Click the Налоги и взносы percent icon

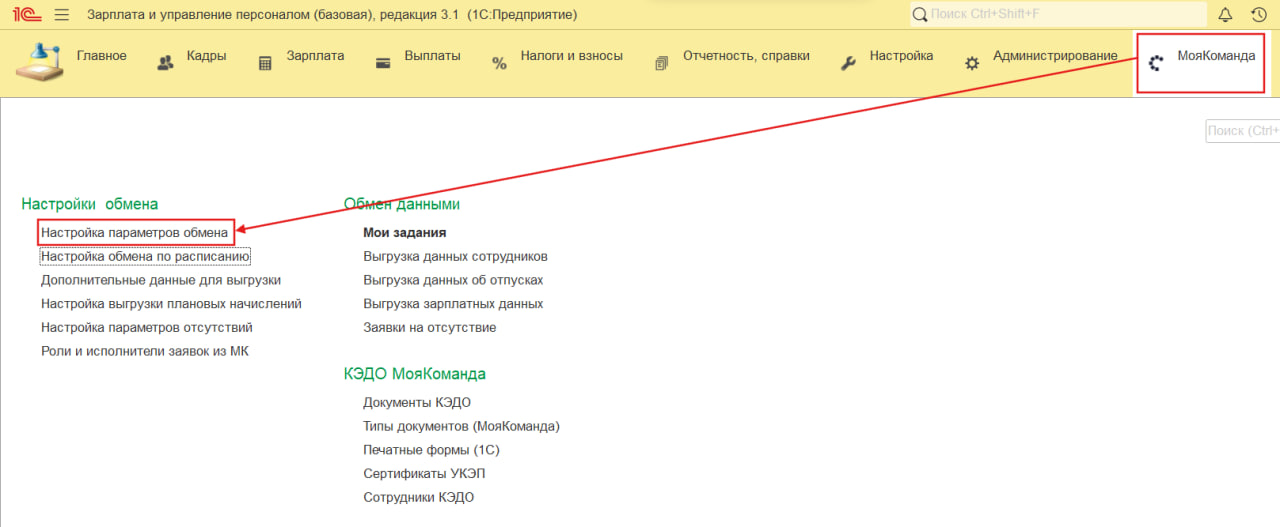click(499, 64)
